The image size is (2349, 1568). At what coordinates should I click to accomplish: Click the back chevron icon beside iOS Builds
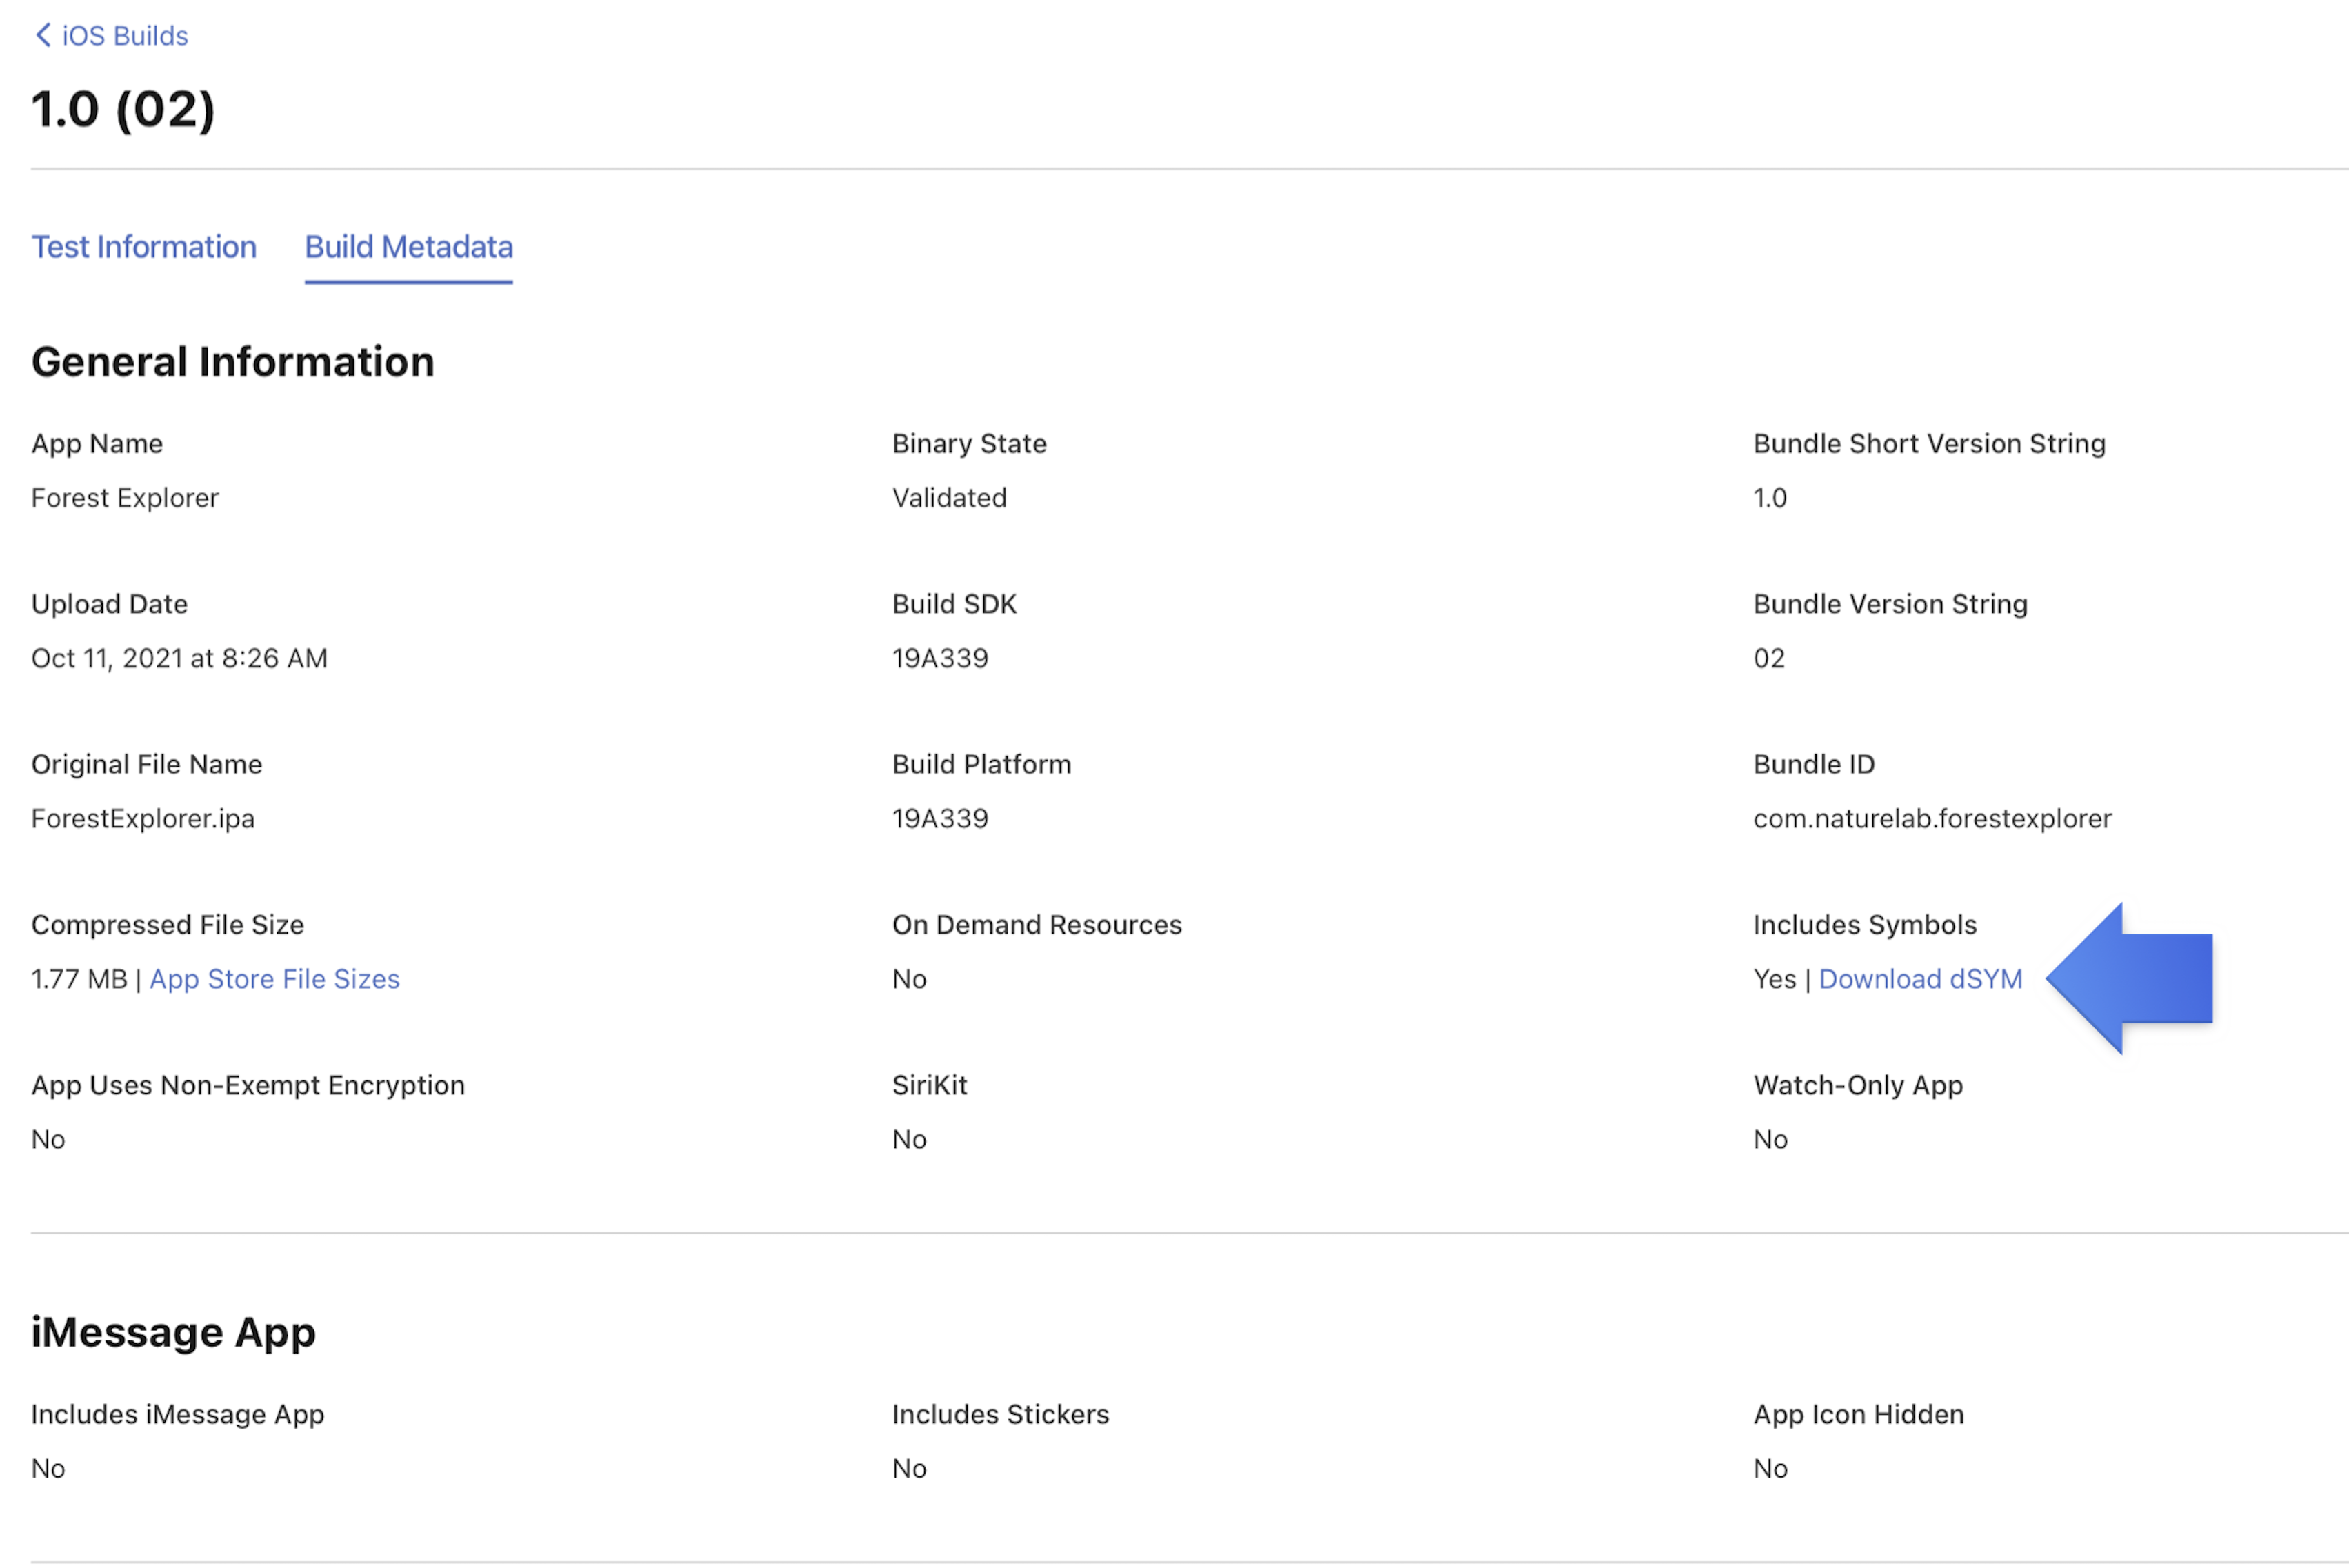42,34
